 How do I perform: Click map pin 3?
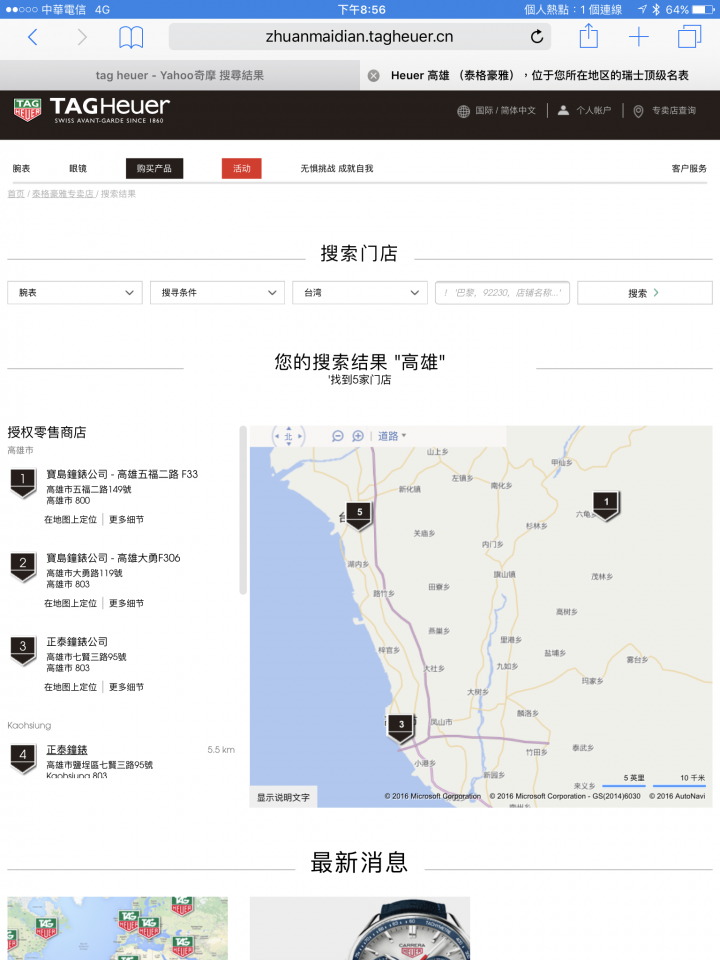pyautogui.click(x=401, y=727)
